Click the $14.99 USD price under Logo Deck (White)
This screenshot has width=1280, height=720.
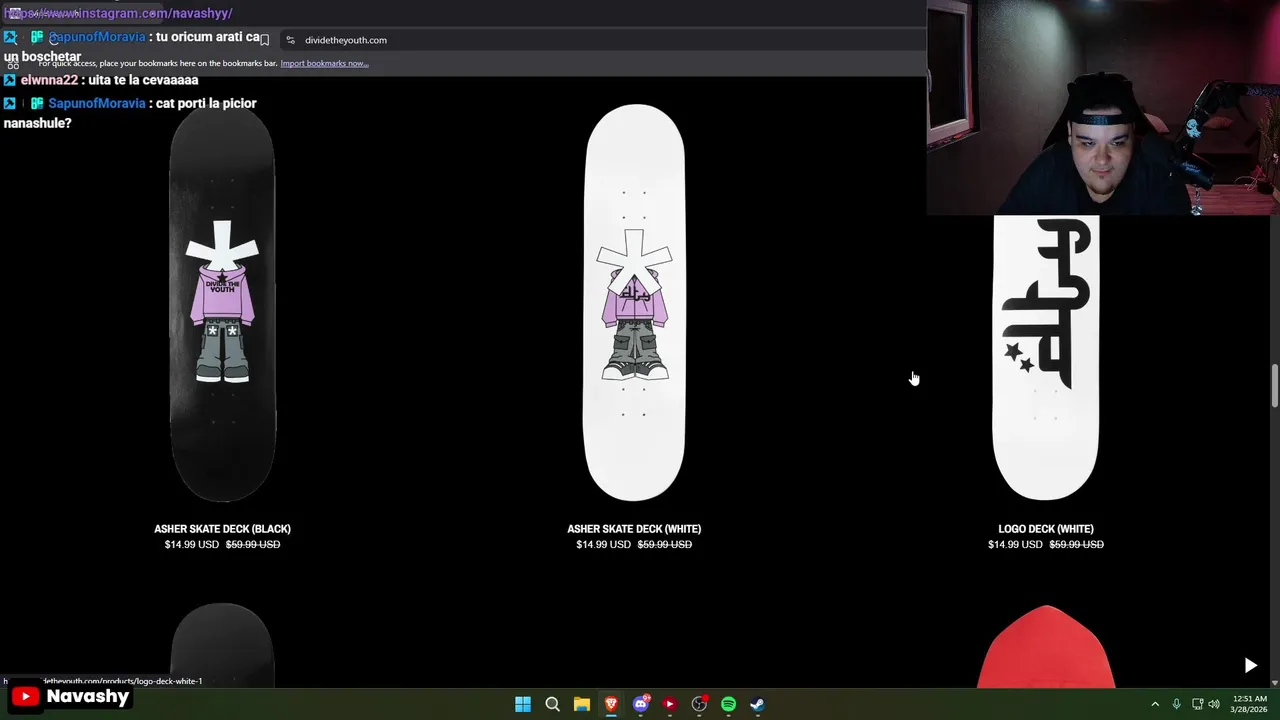(1015, 545)
